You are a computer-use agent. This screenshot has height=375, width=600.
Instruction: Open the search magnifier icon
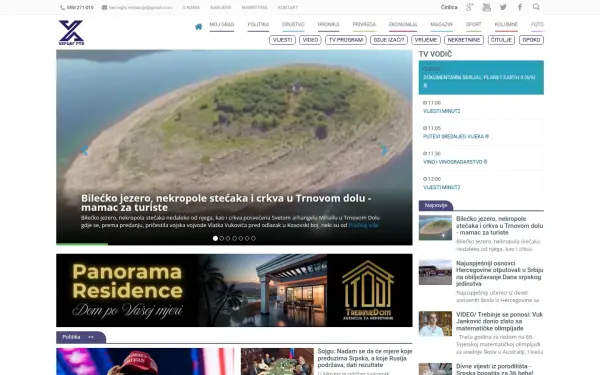point(536,7)
